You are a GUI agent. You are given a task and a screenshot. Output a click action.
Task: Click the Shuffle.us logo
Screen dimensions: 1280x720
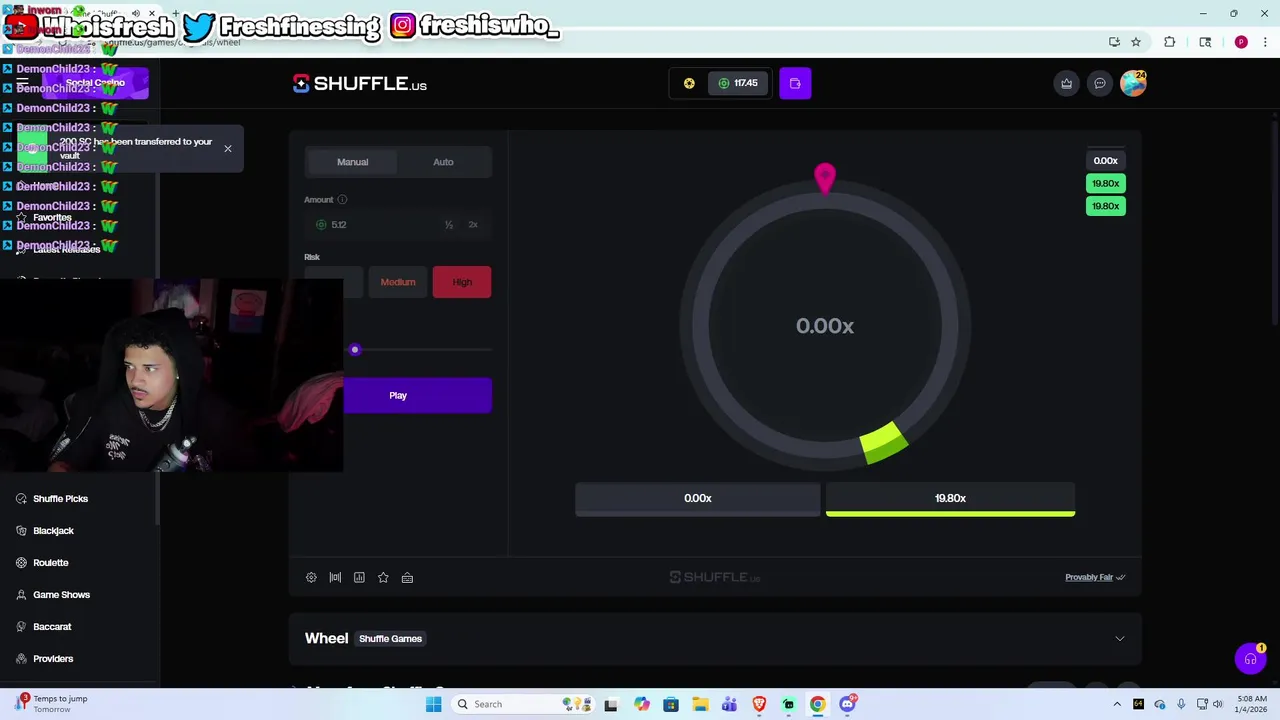click(360, 84)
